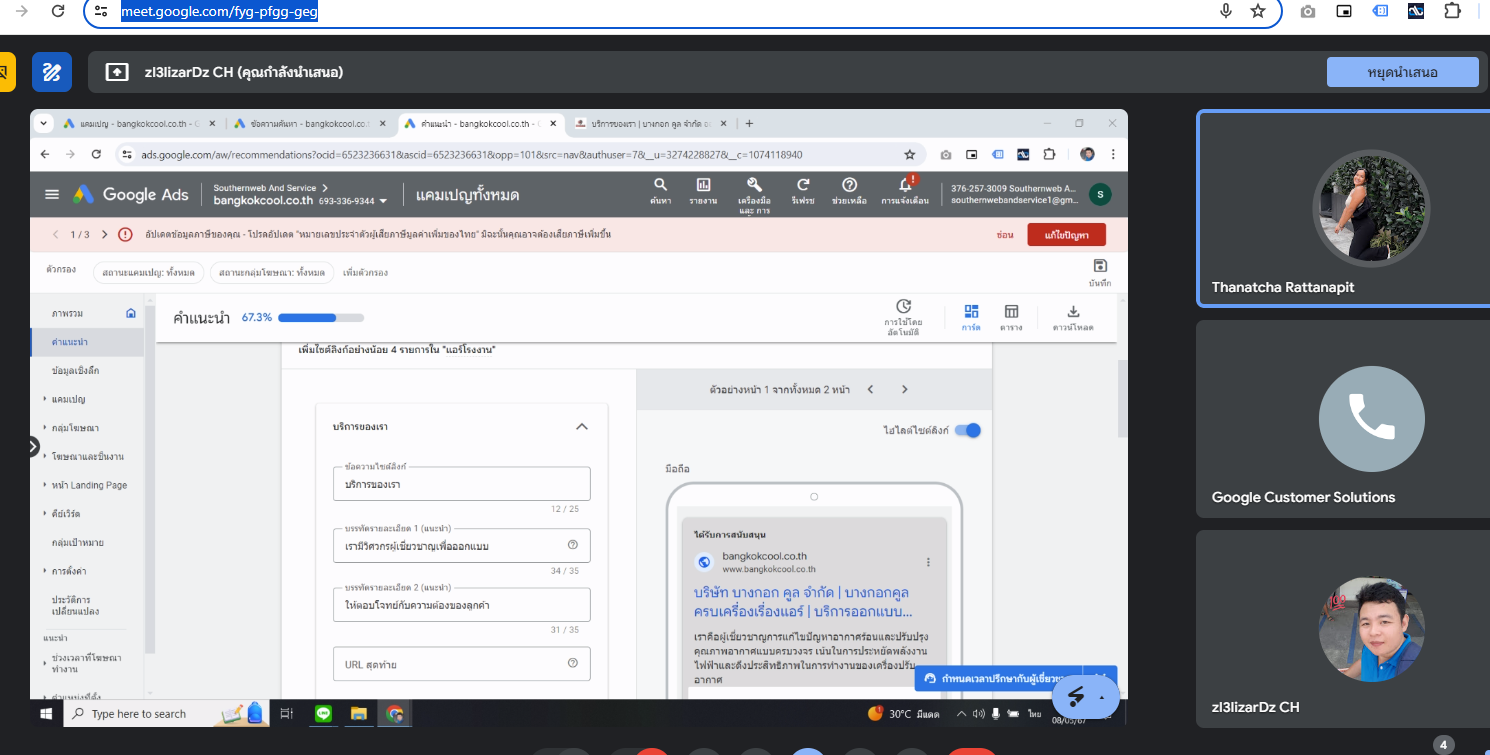Open the auto-apply history clock icon

(902, 307)
